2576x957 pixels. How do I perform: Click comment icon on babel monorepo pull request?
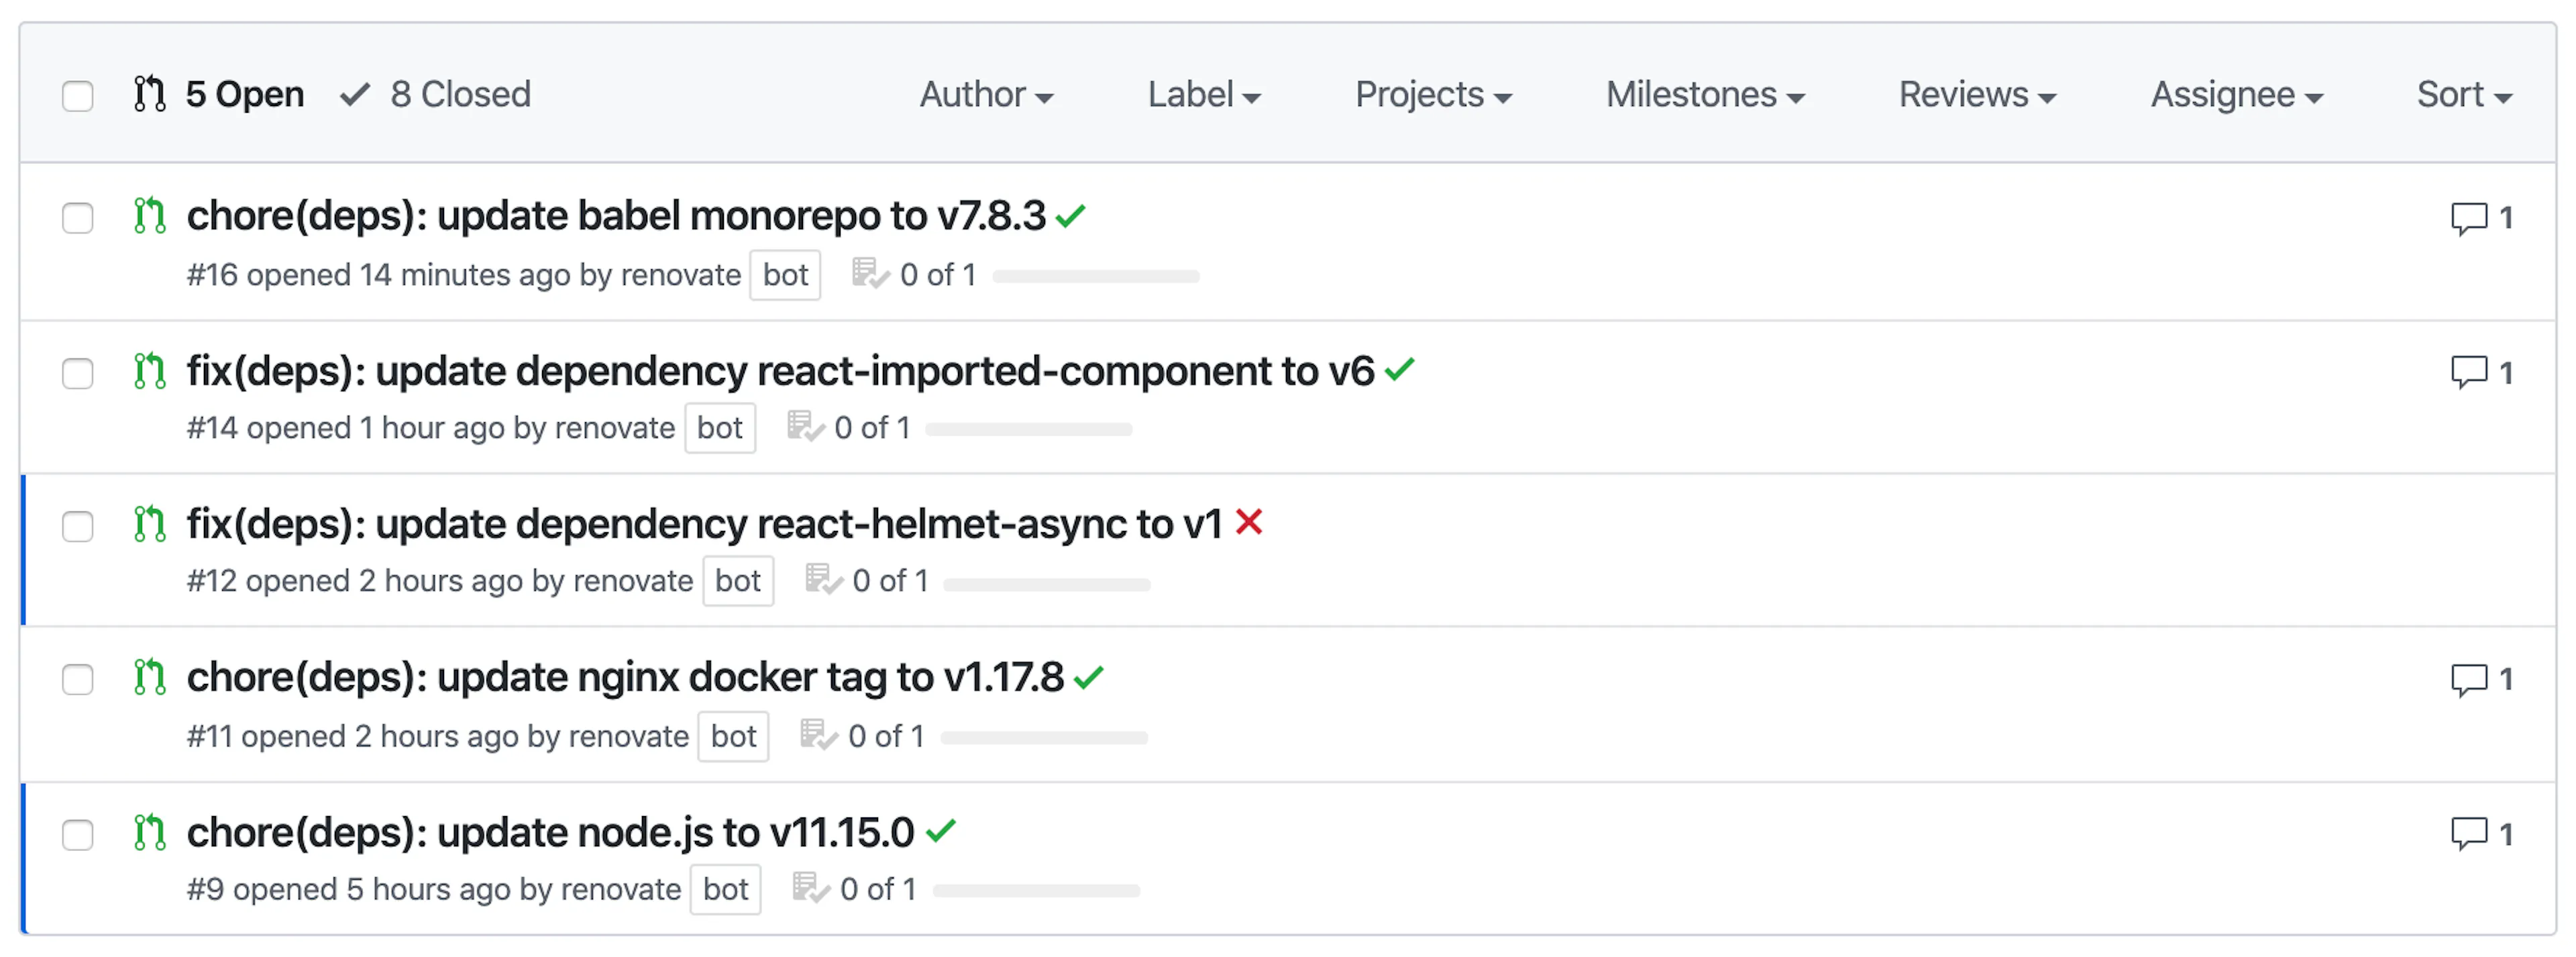click(2468, 218)
